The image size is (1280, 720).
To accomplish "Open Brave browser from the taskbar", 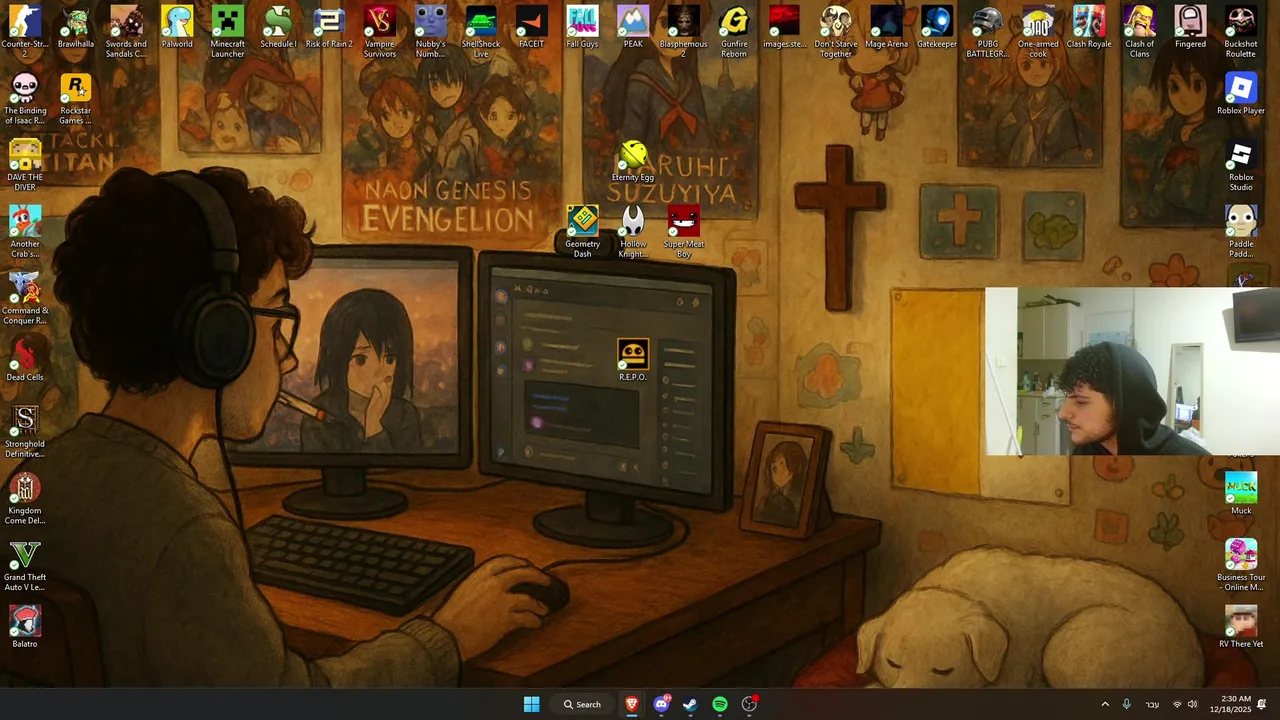I will click(631, 704).
